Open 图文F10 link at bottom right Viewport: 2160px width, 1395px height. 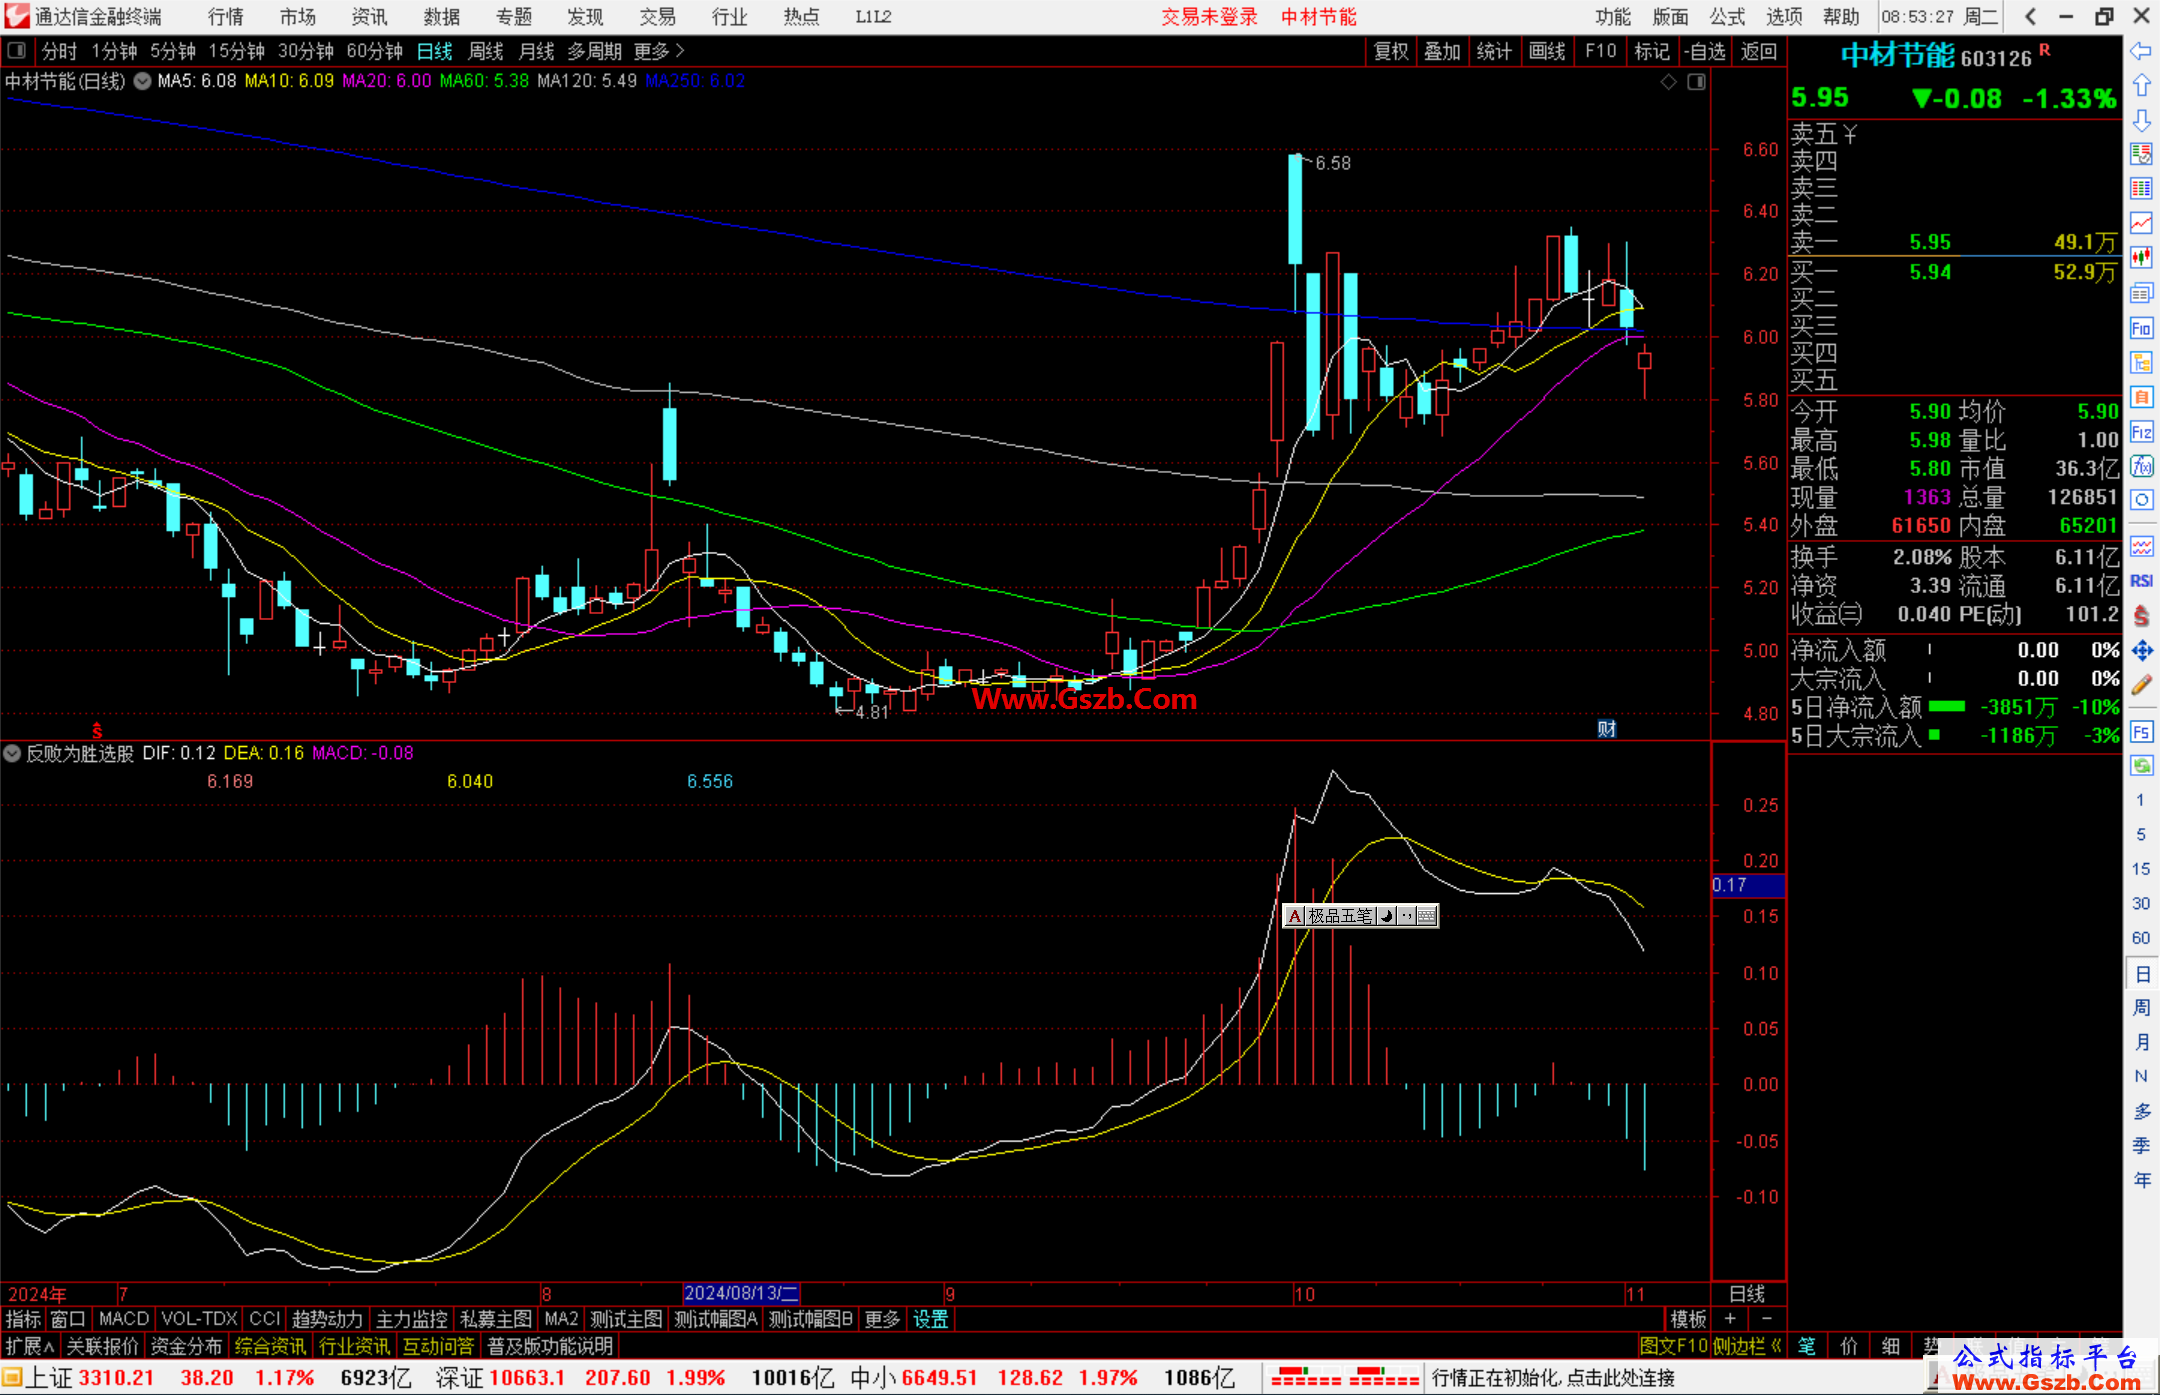pos(1673,1346)
